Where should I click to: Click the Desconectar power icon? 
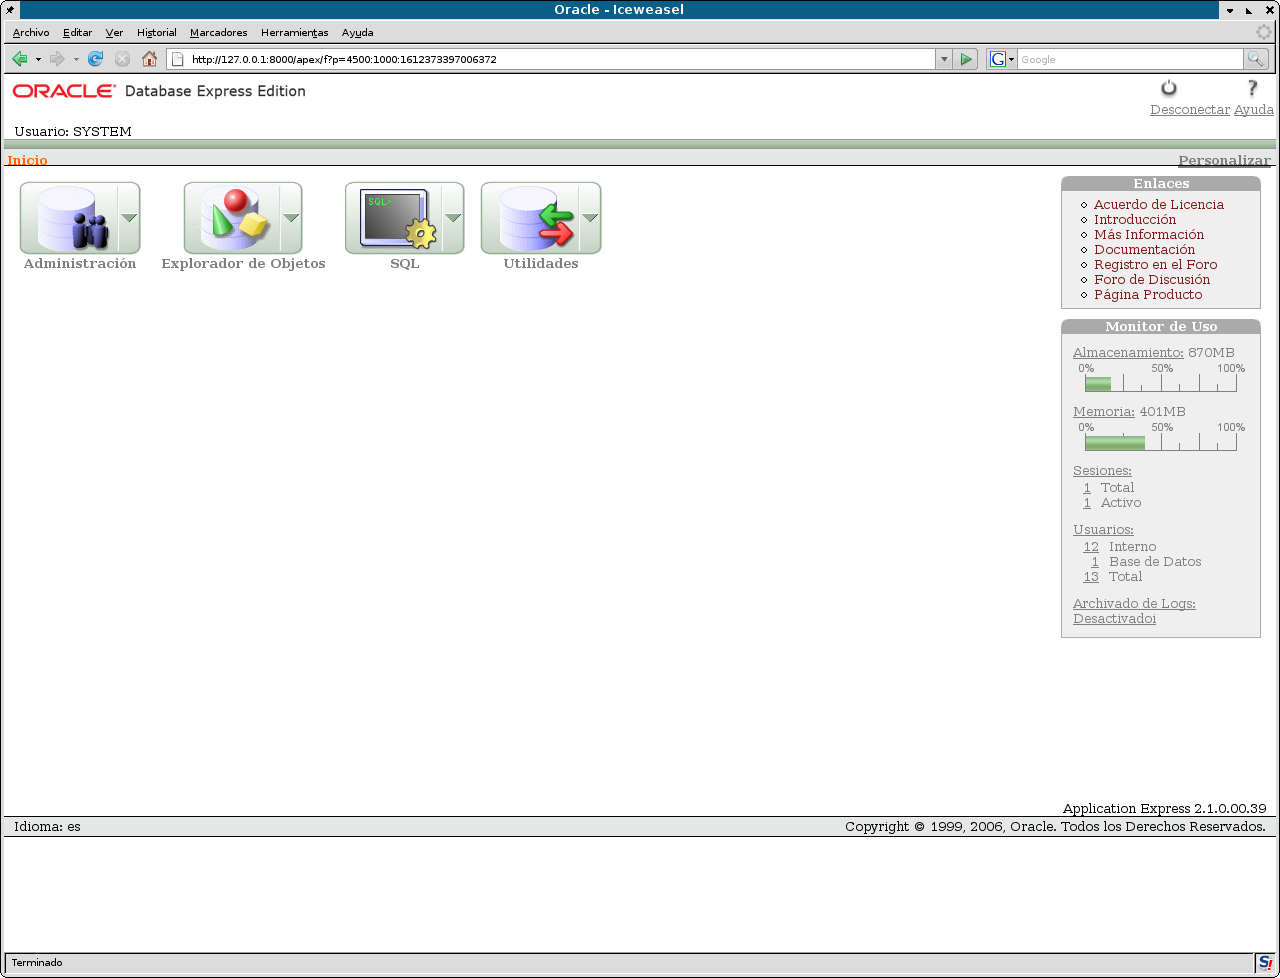(1168, 88)
